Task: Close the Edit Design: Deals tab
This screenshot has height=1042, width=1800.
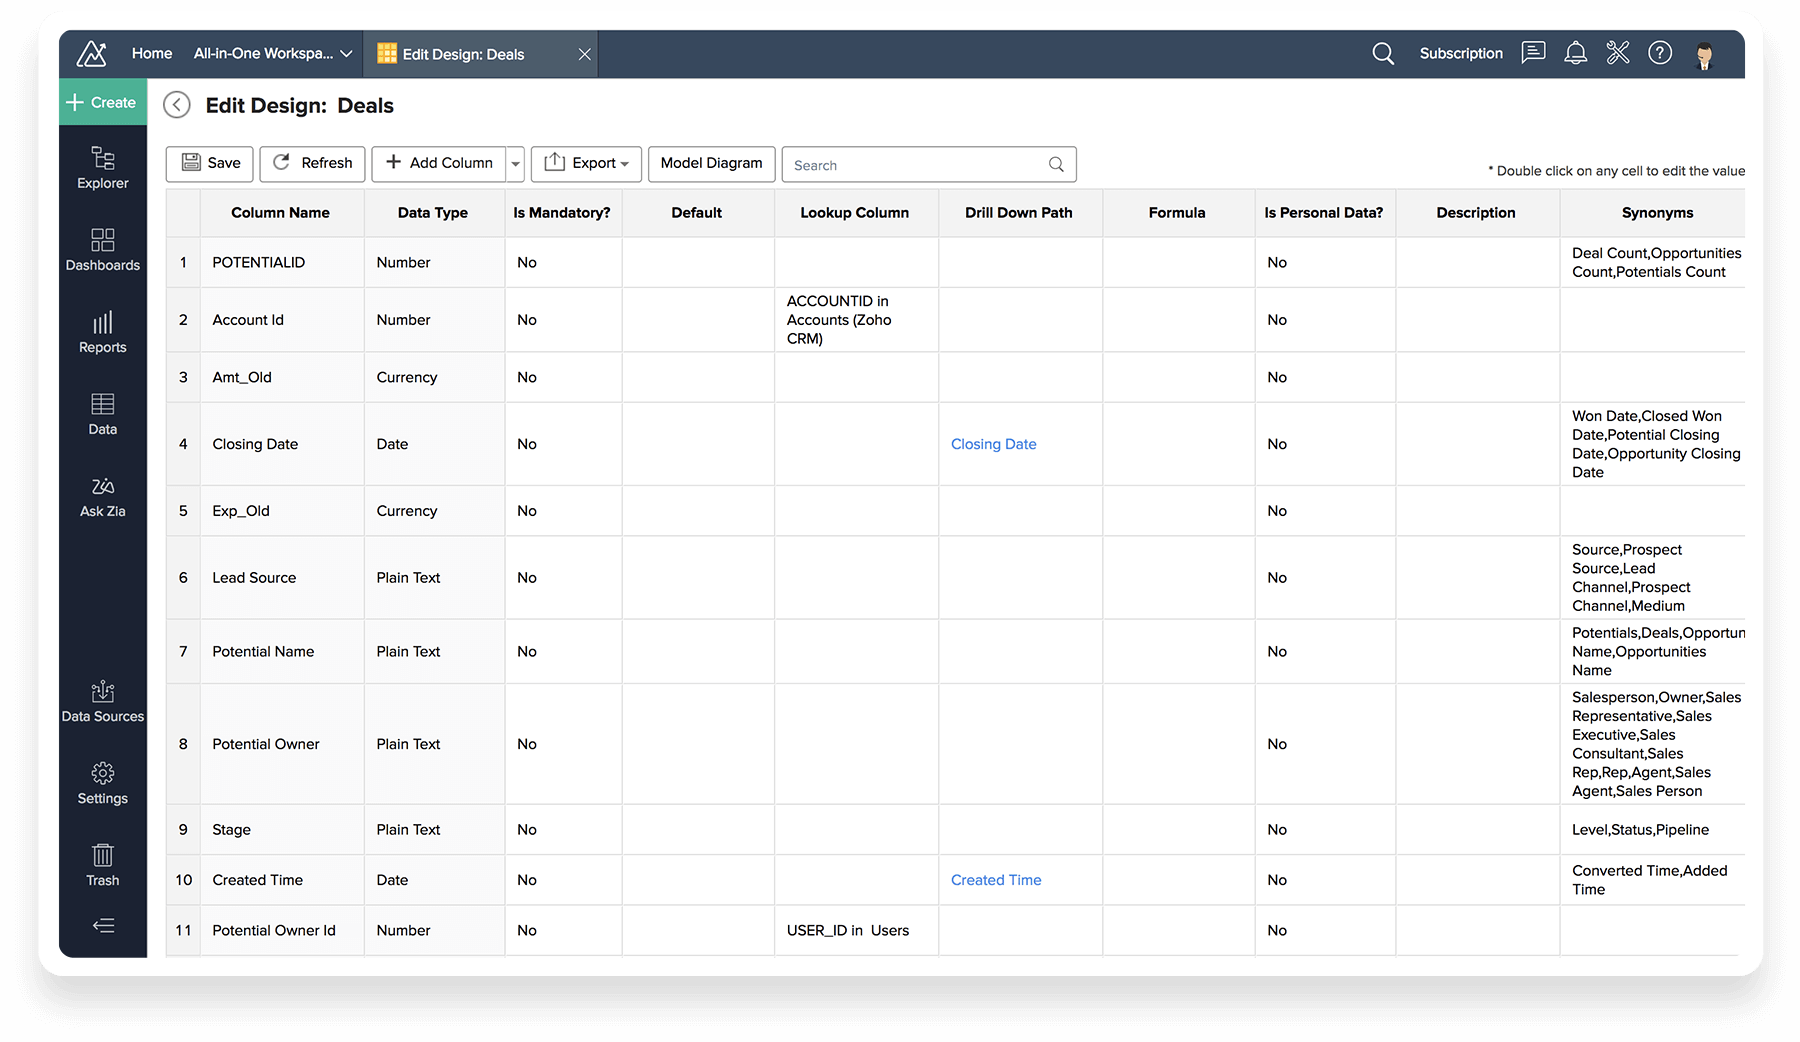Action: tap(585, 54)
